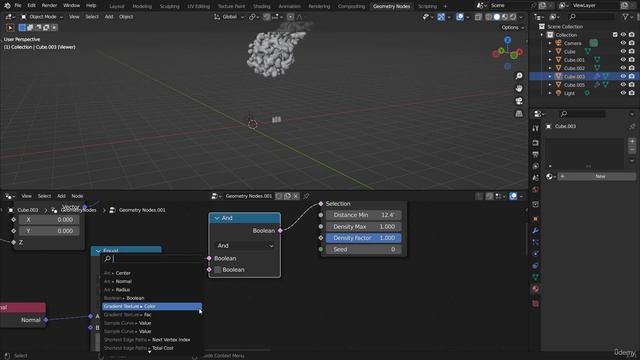Open Object Mode dropdown
This screenshot has height=360, width=640.
[42, 17]
